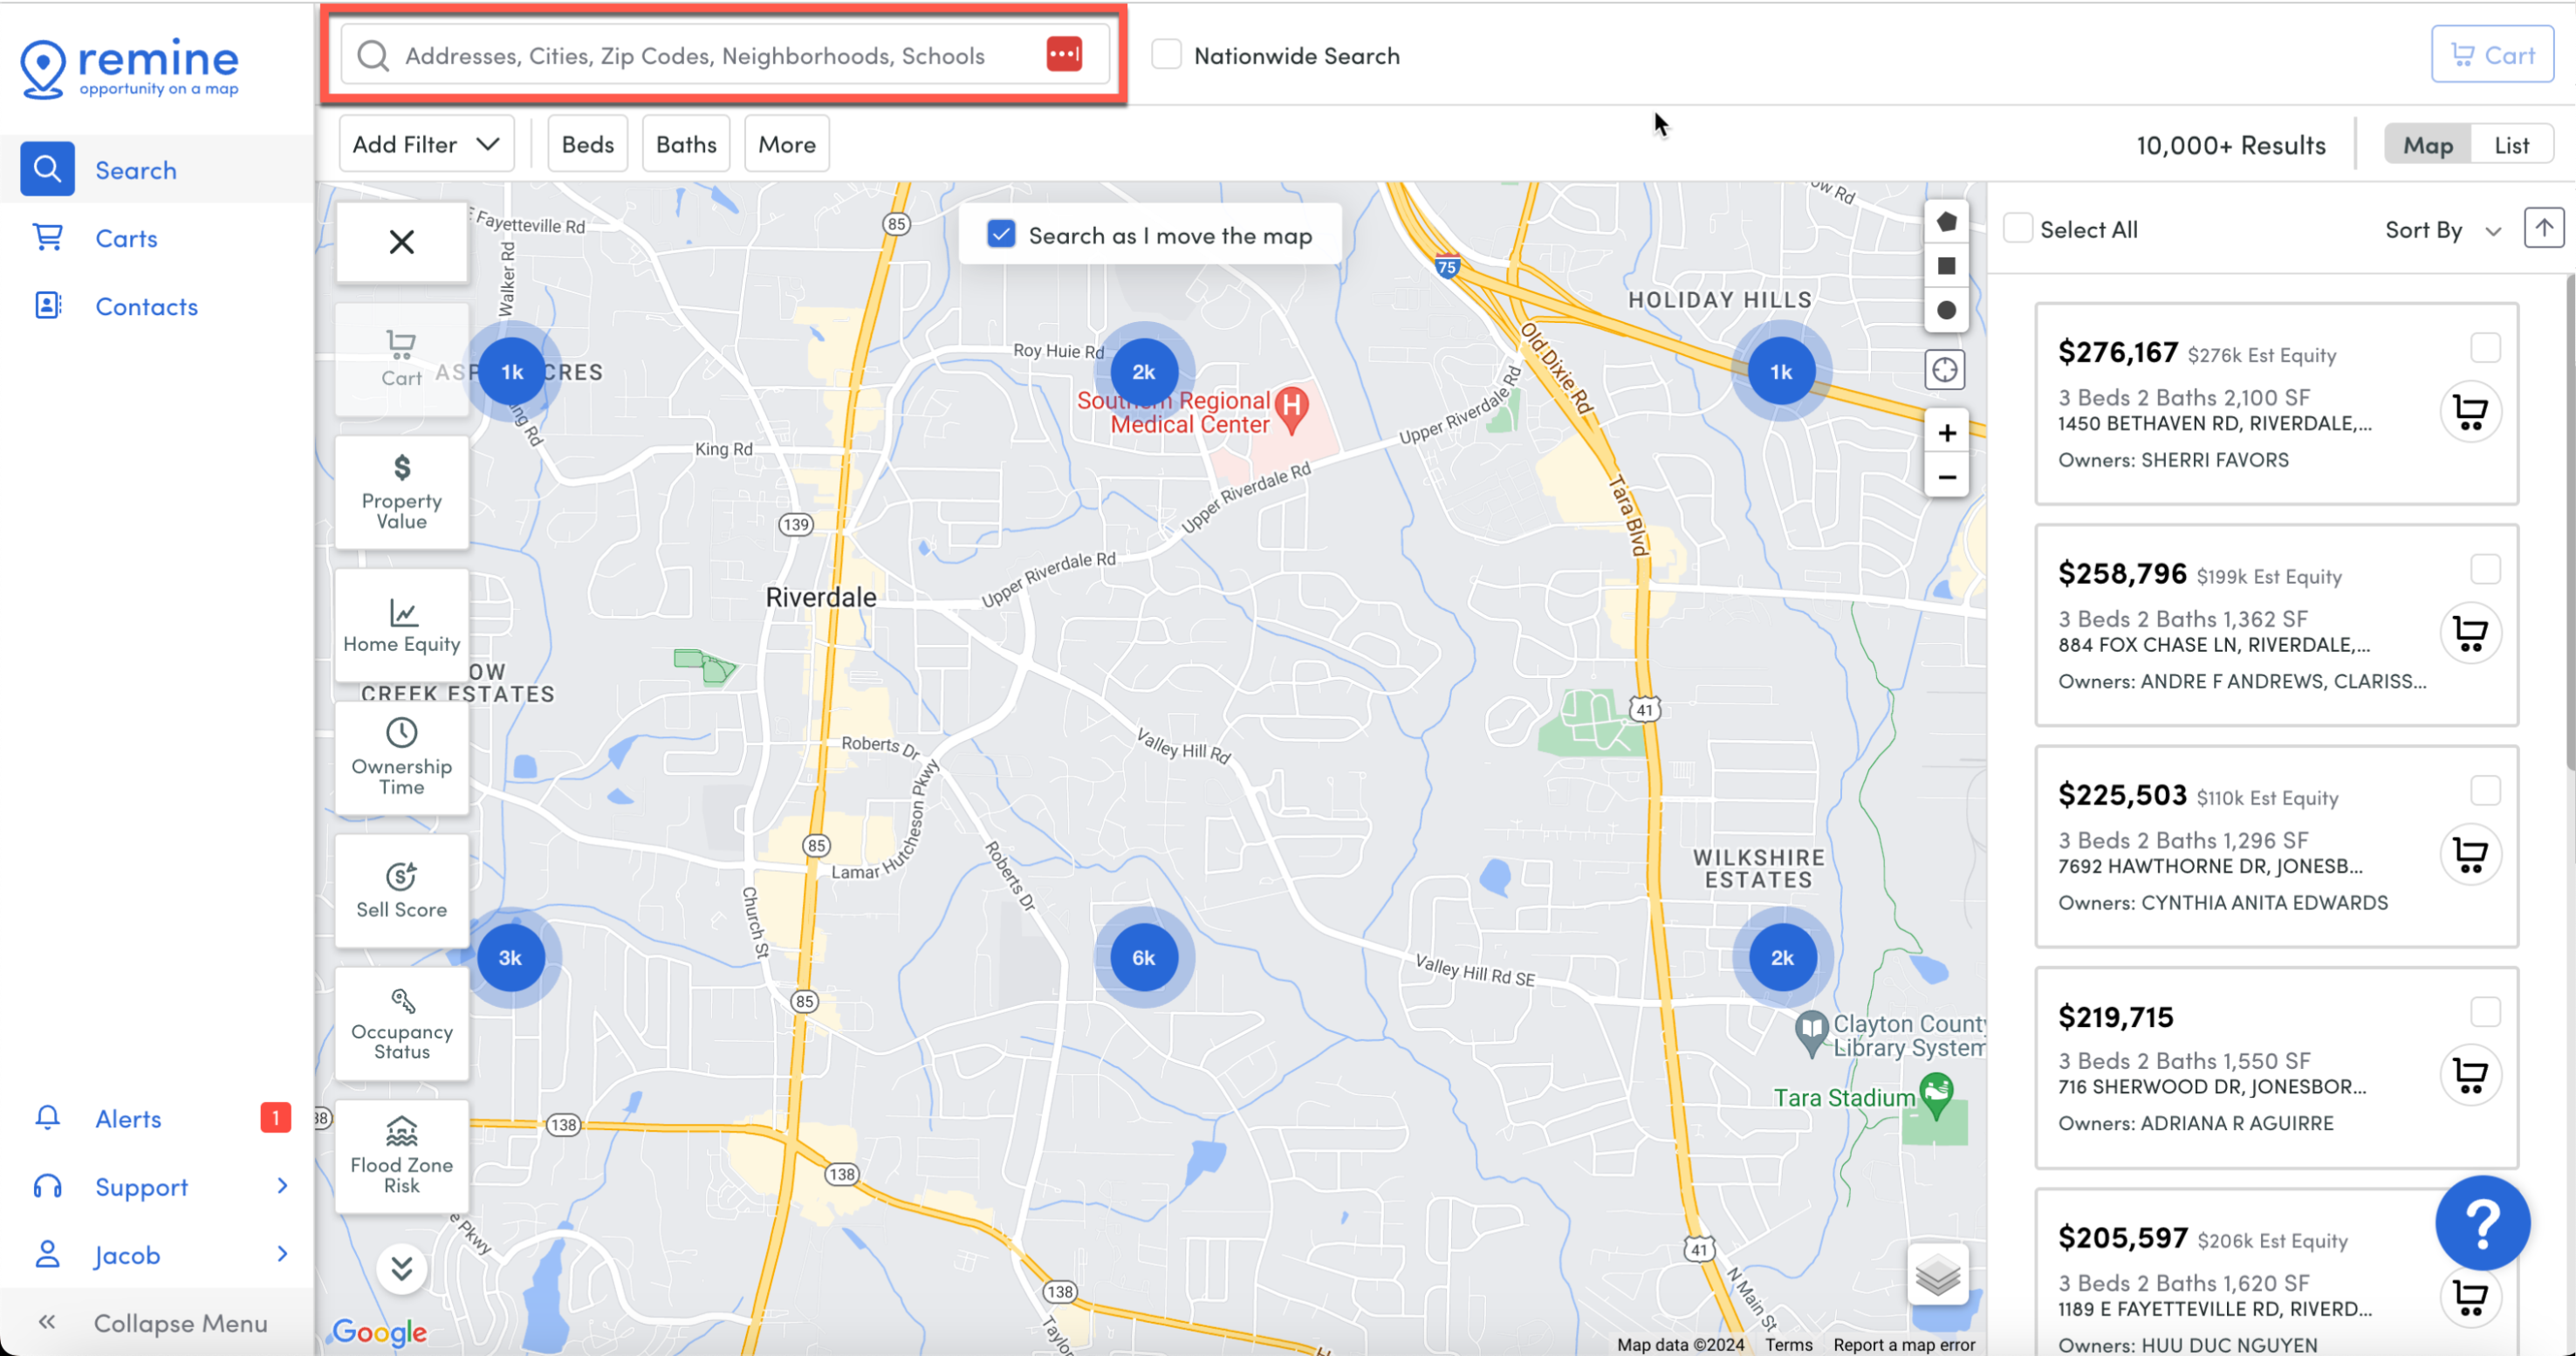
Task: Go to Search in sidebar
Action: pyautogui.click(x=158, y=170)
